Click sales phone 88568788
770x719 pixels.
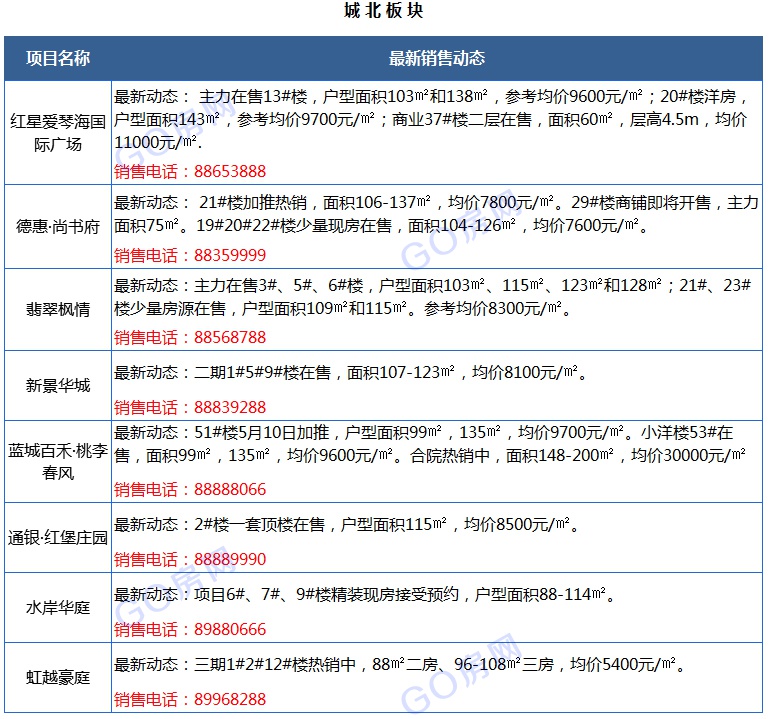pos(230,337)
